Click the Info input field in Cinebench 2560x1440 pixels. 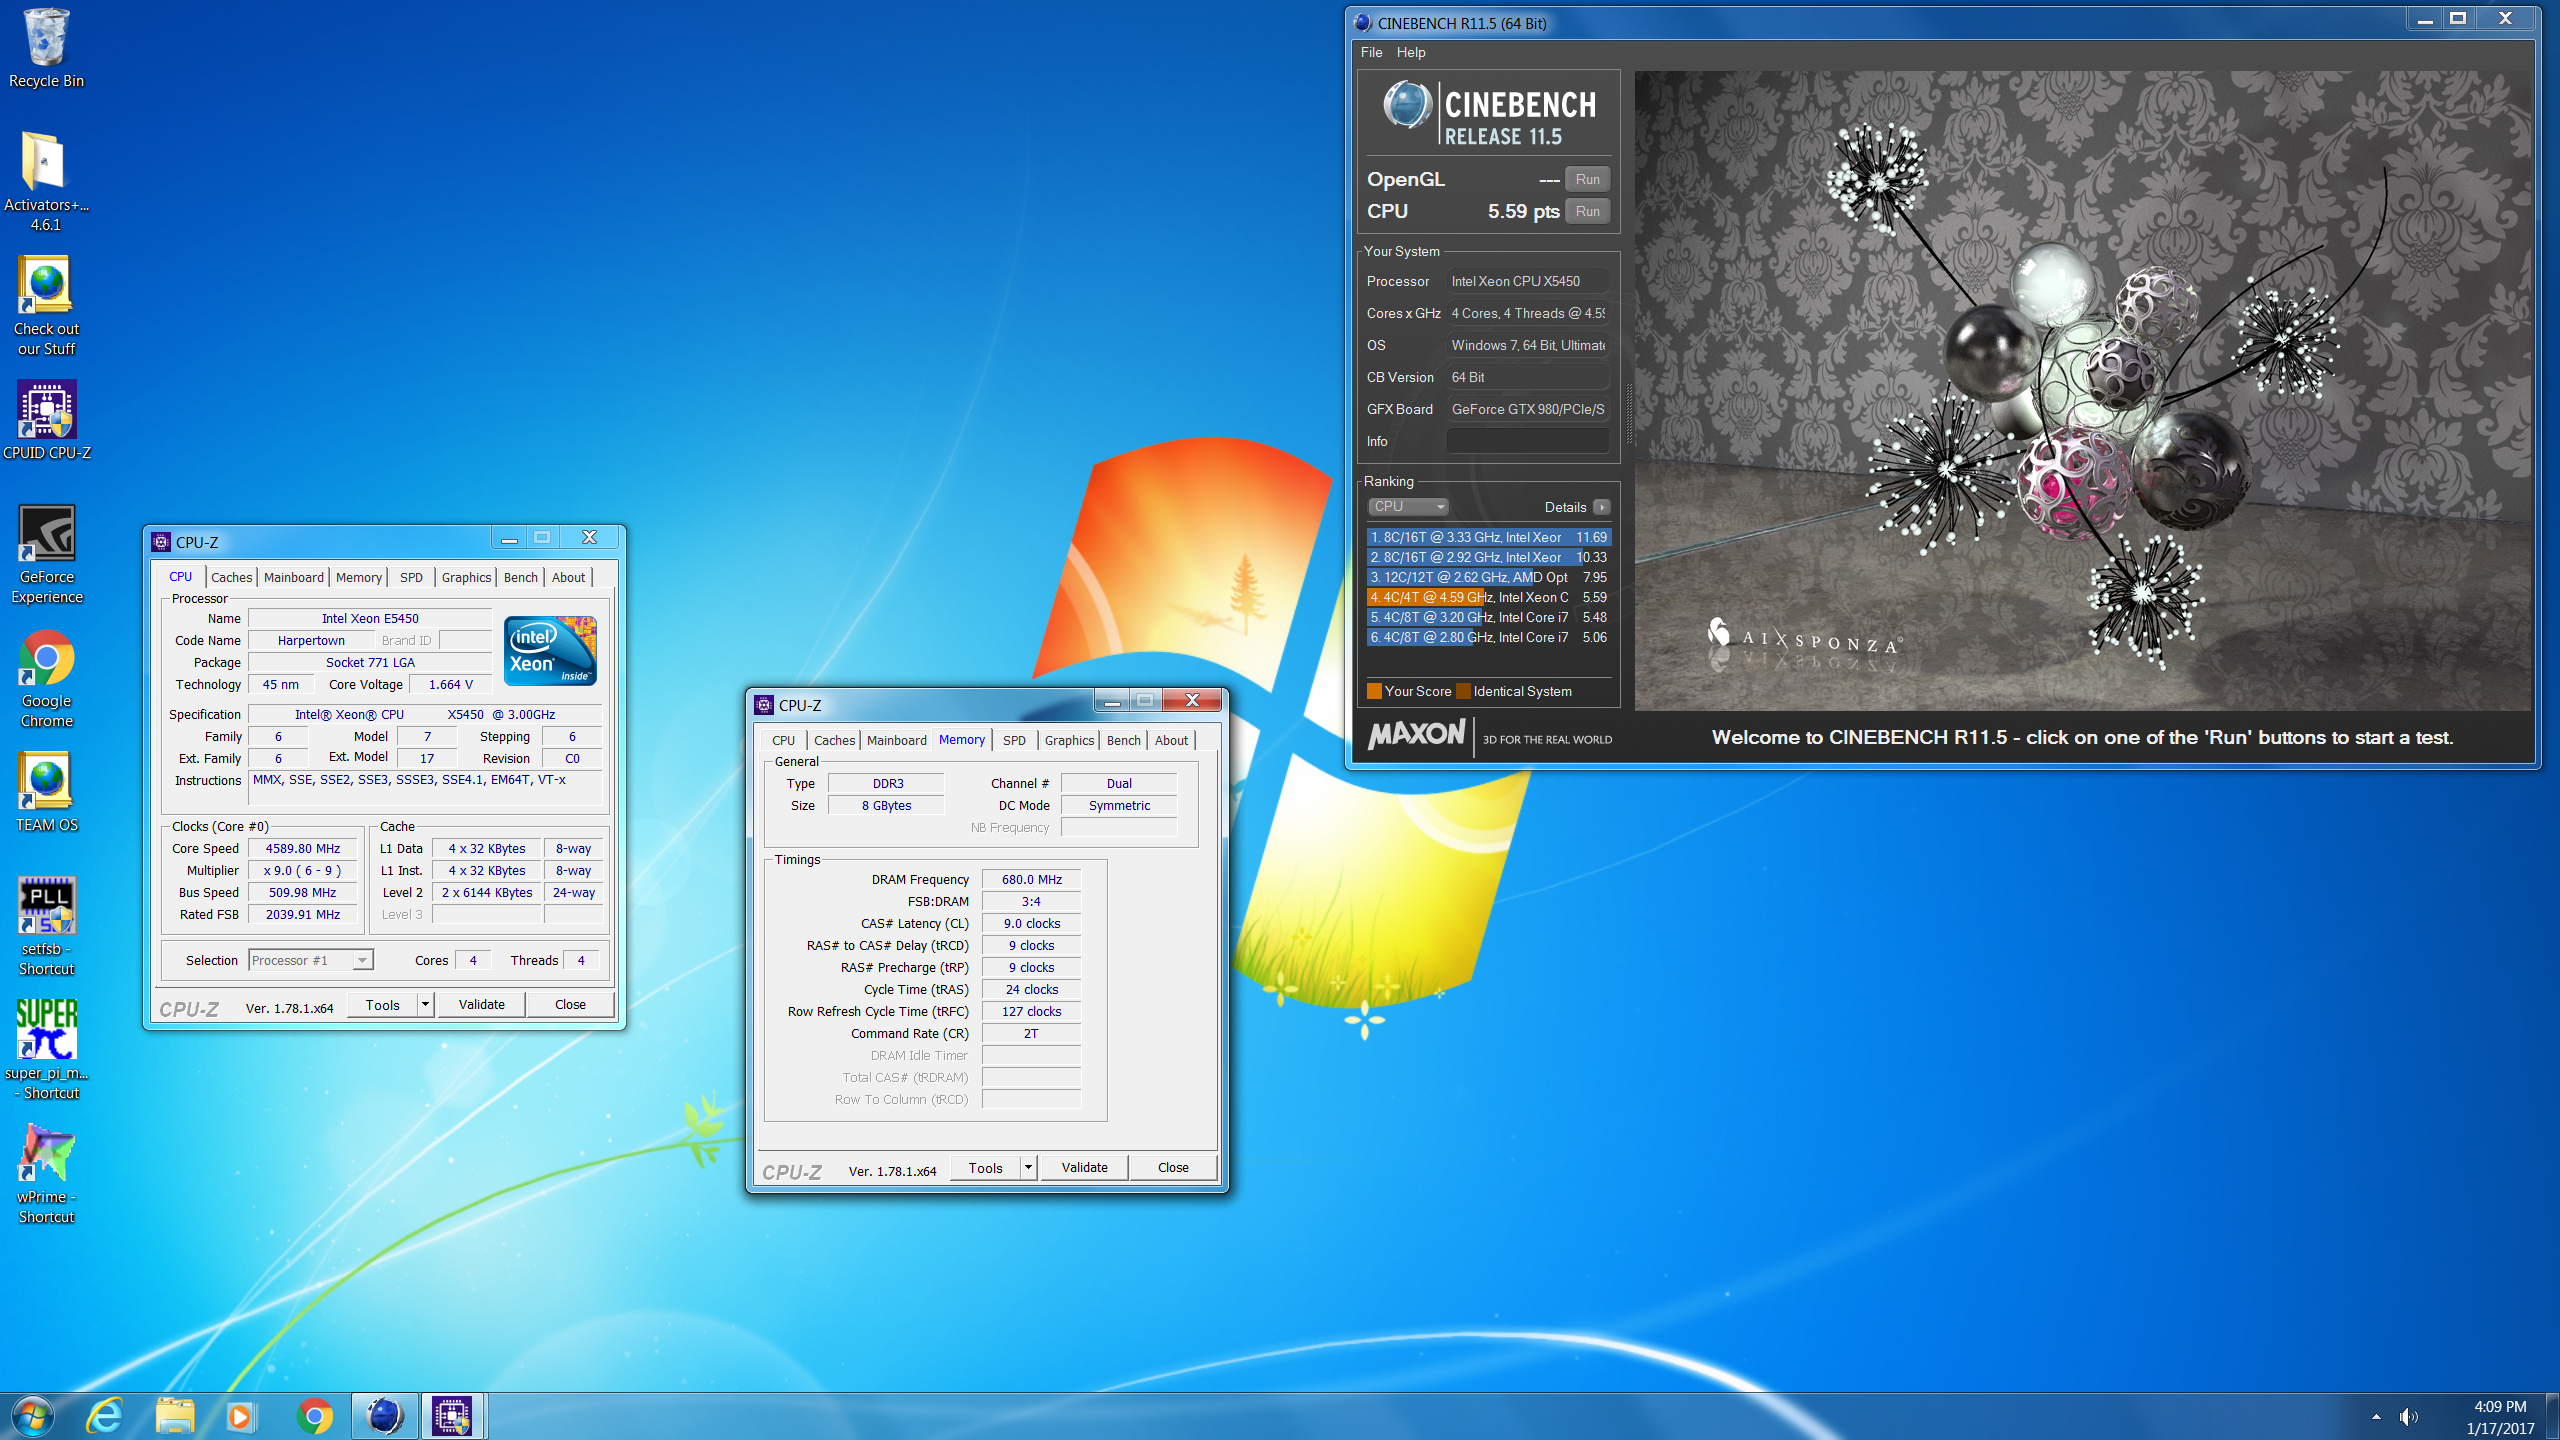point(1528,441)
